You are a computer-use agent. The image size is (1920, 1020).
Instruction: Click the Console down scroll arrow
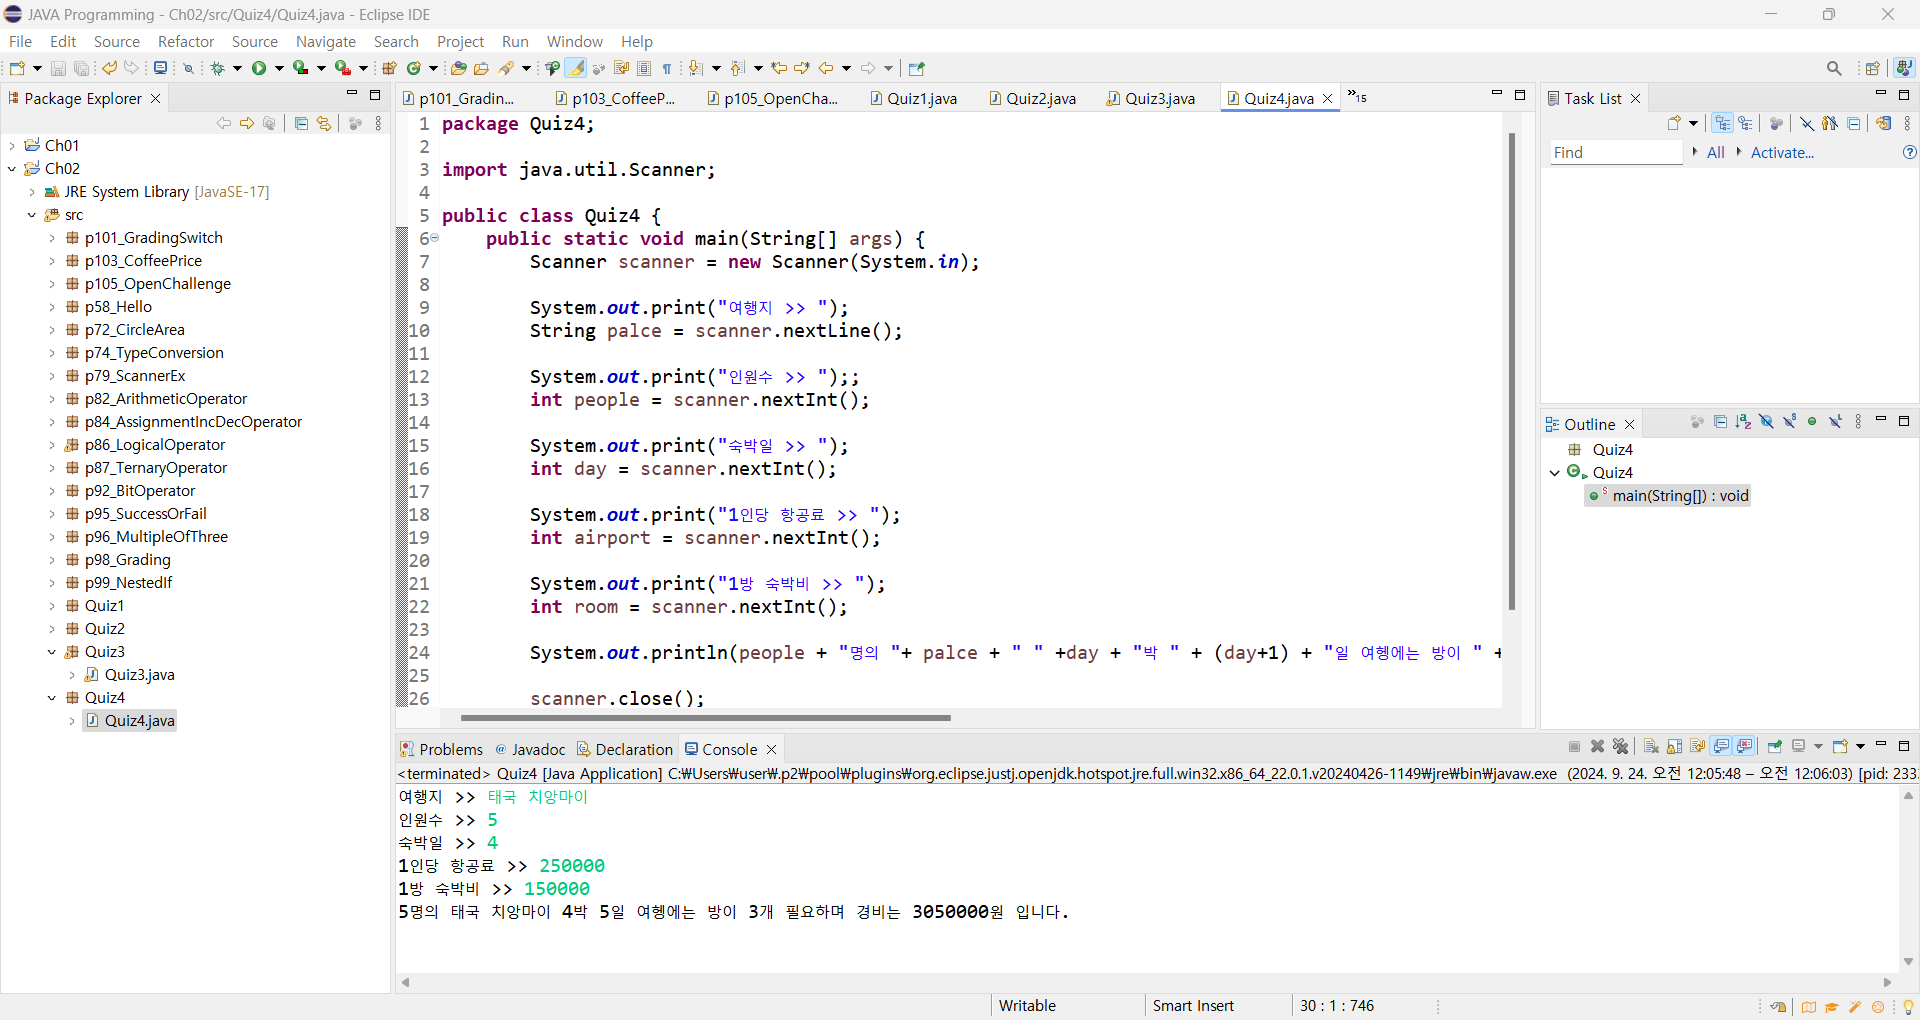click(1908, 962)
